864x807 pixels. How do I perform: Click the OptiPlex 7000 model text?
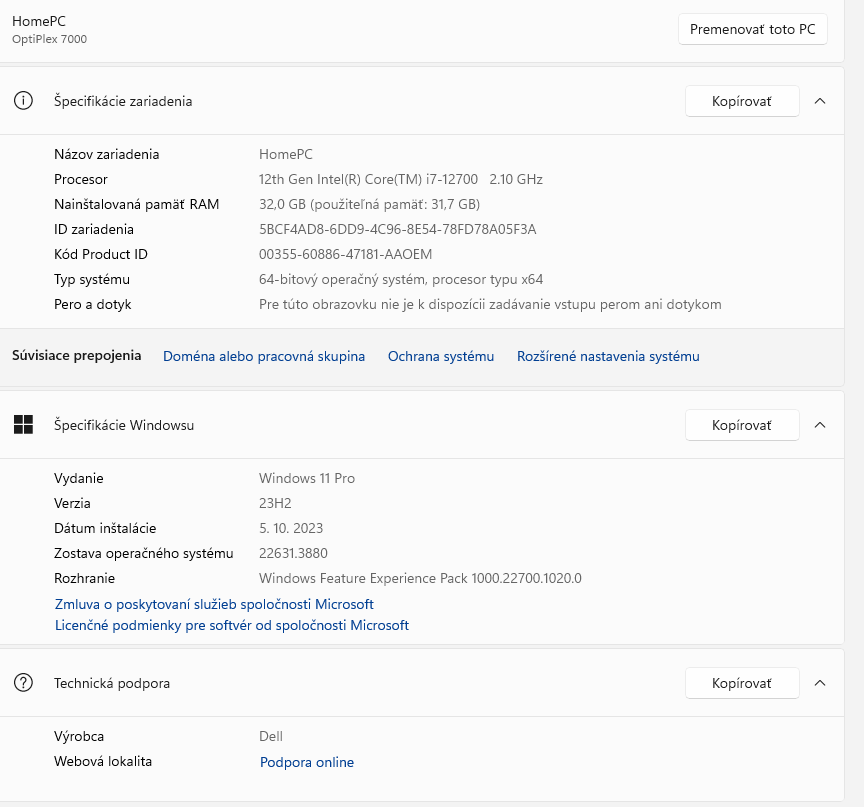[50, 39]
